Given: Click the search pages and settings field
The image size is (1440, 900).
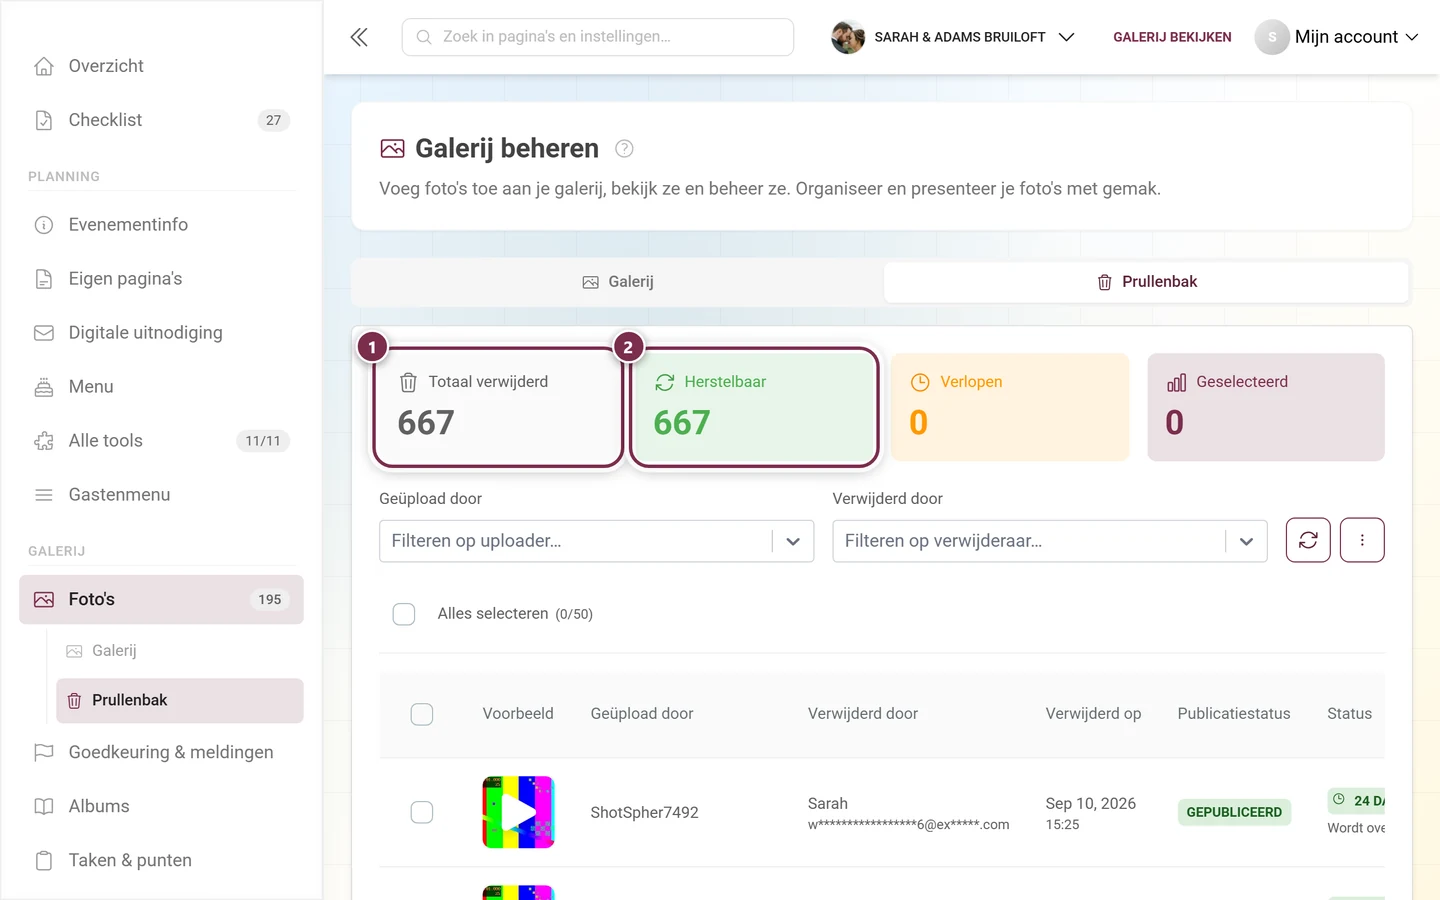Looking at the screenshot, I should point(598,37).
